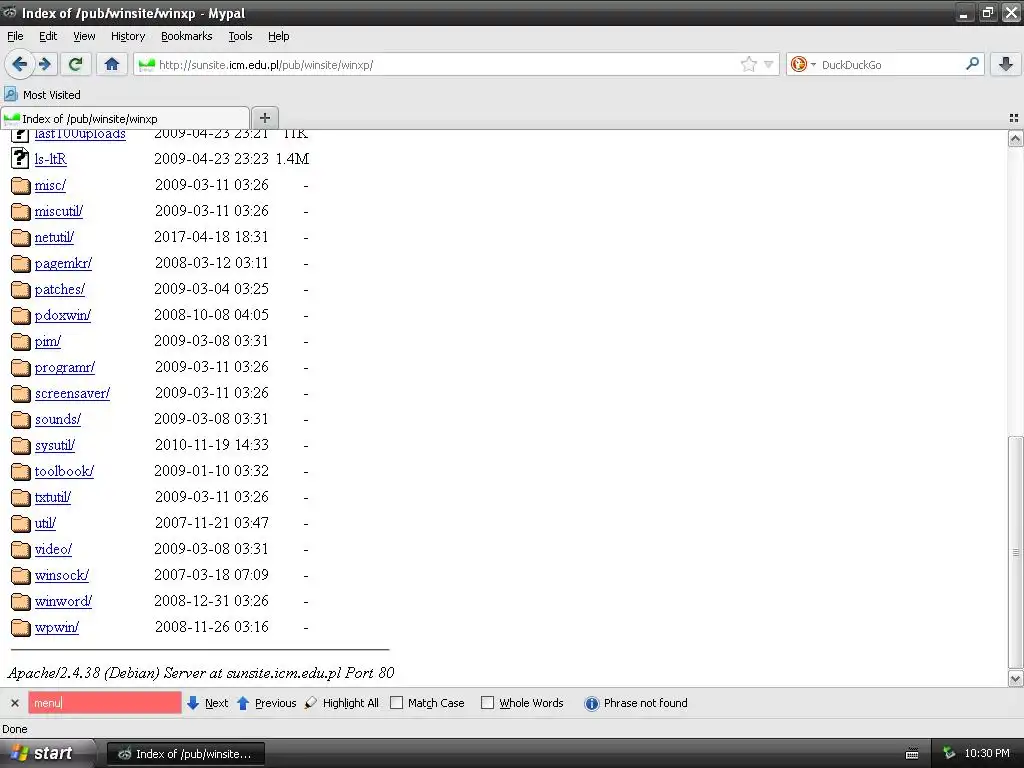
Task: Open the pdoxwin/ directory link
Action: (x=62, y=315)
